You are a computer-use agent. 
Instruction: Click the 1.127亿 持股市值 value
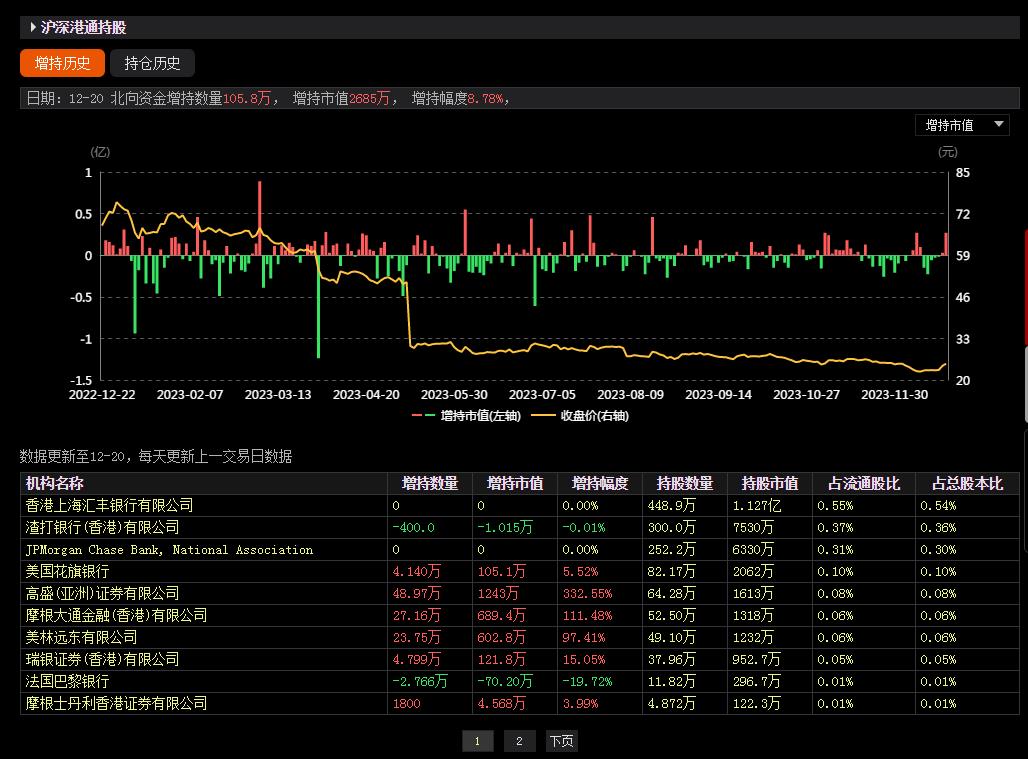coord(757,506)
